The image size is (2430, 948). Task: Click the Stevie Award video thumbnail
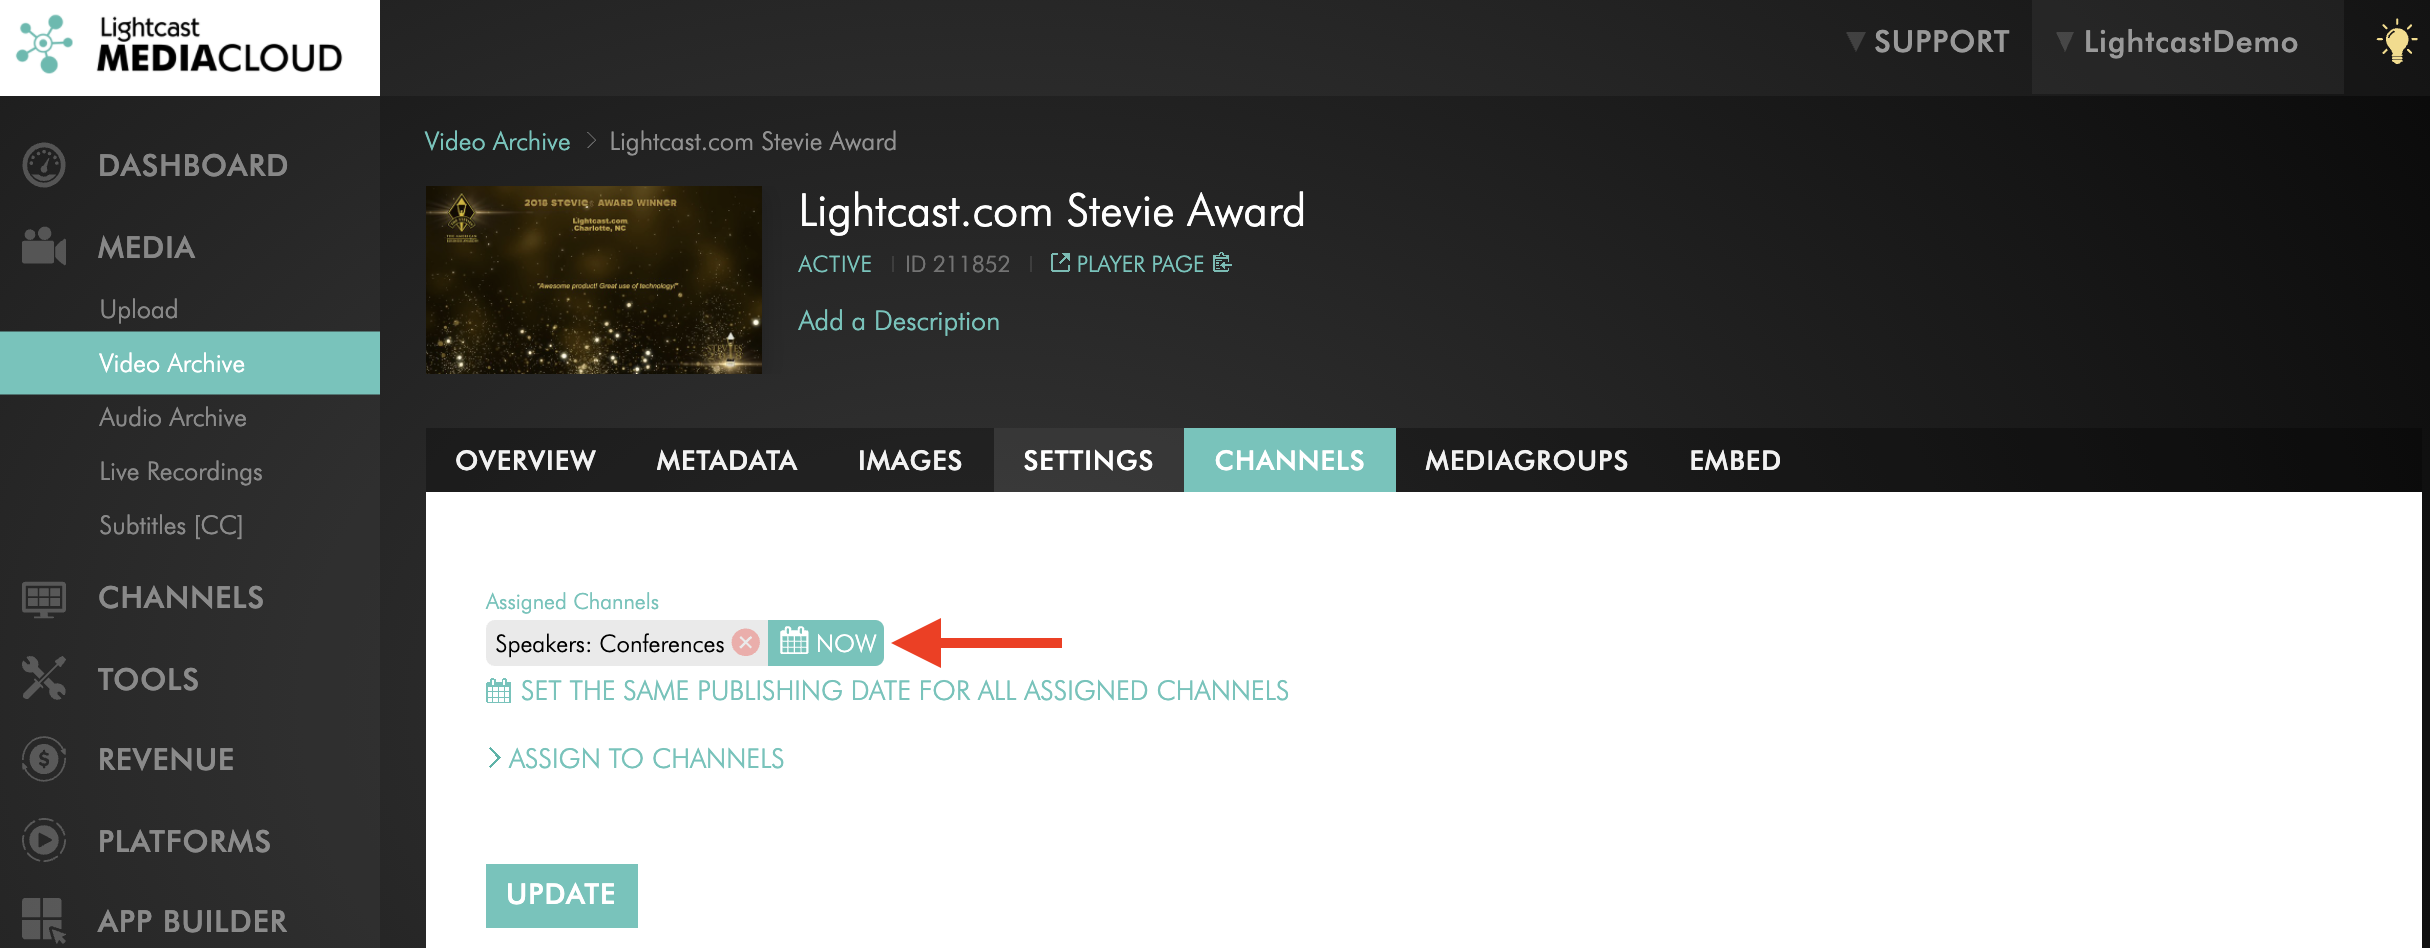(x=594, y=280)
